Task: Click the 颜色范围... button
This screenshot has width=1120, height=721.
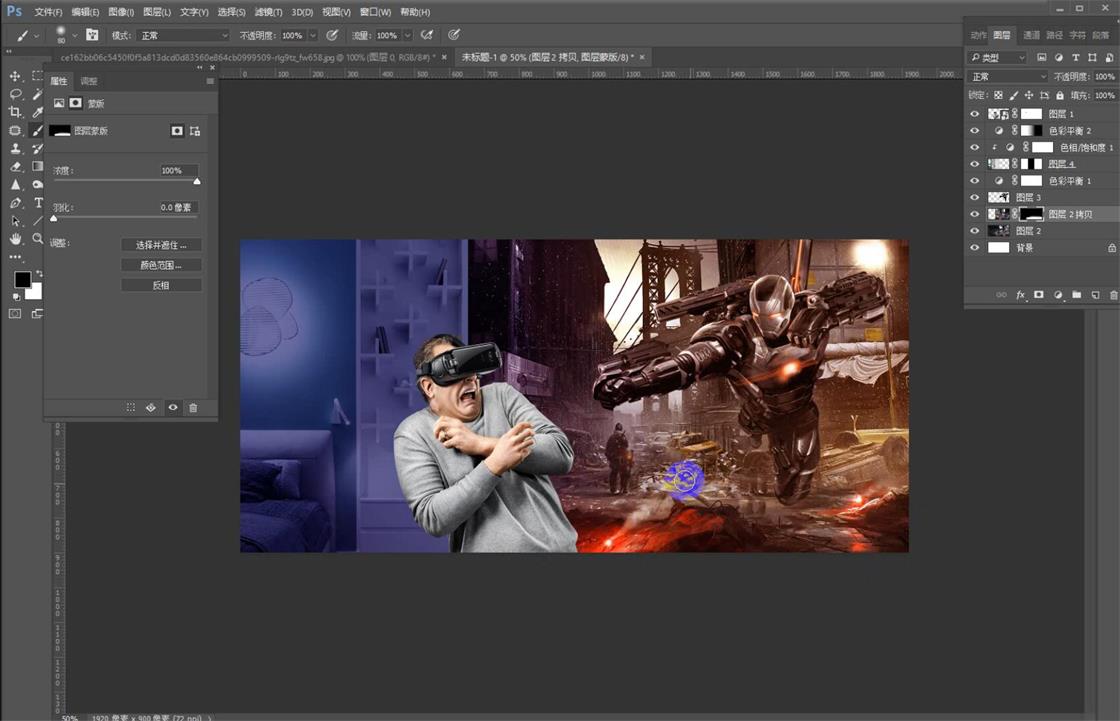Action: tap(161, 265)
